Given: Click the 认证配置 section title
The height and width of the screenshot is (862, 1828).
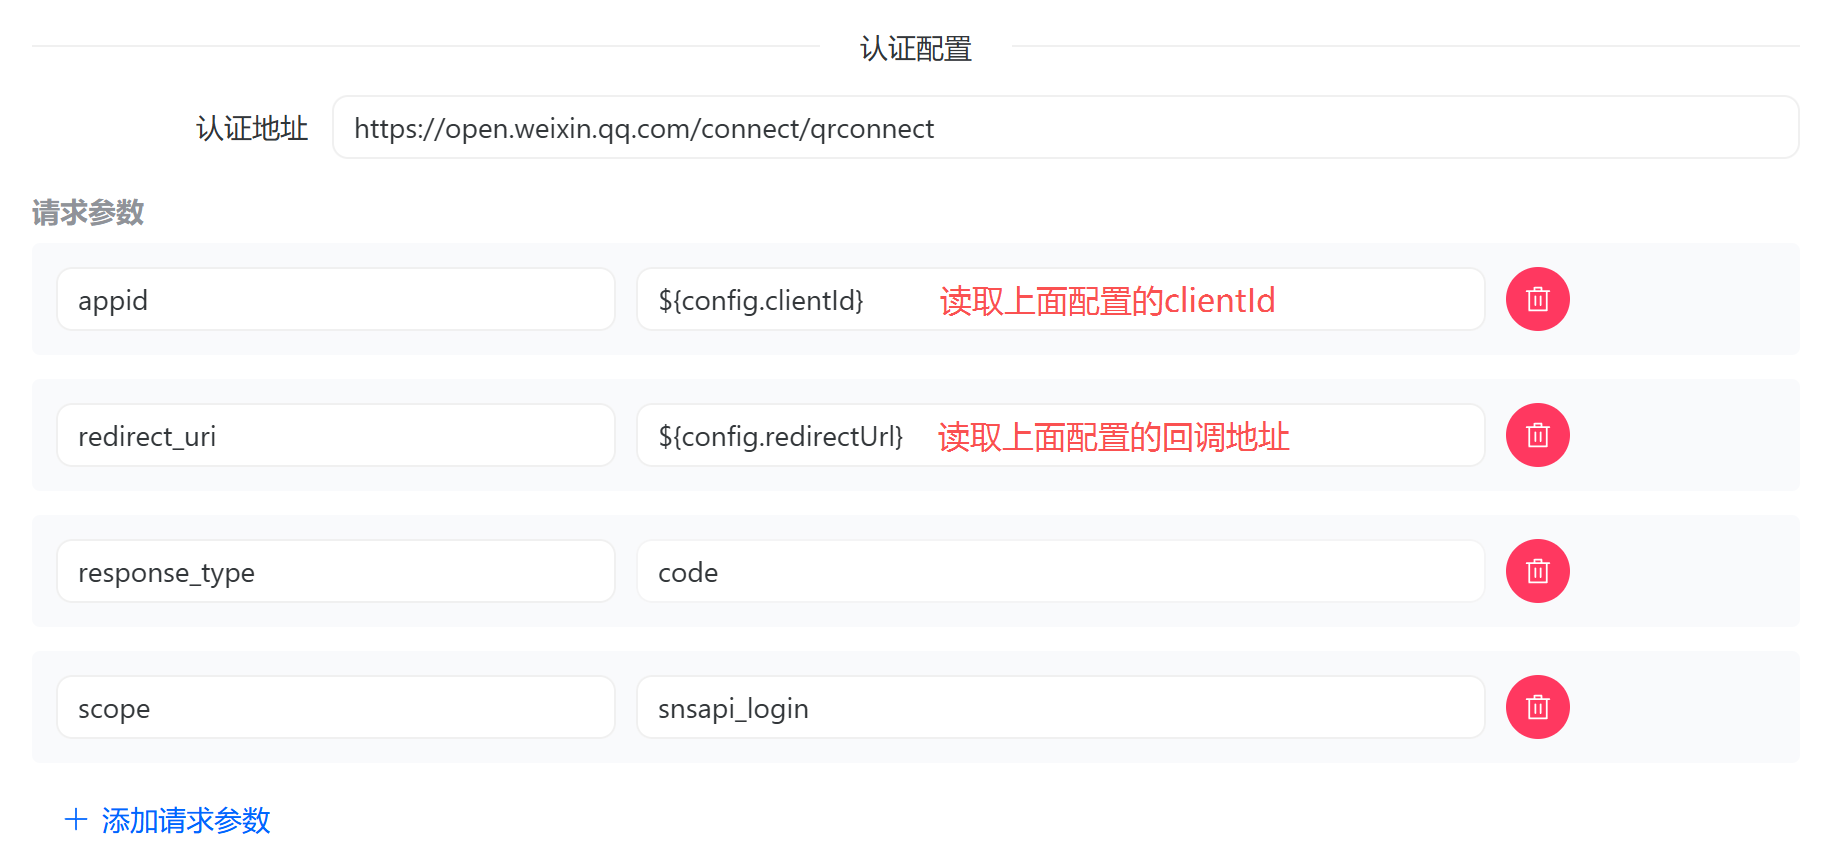Looking at the screenshot, I should [915, 48].
